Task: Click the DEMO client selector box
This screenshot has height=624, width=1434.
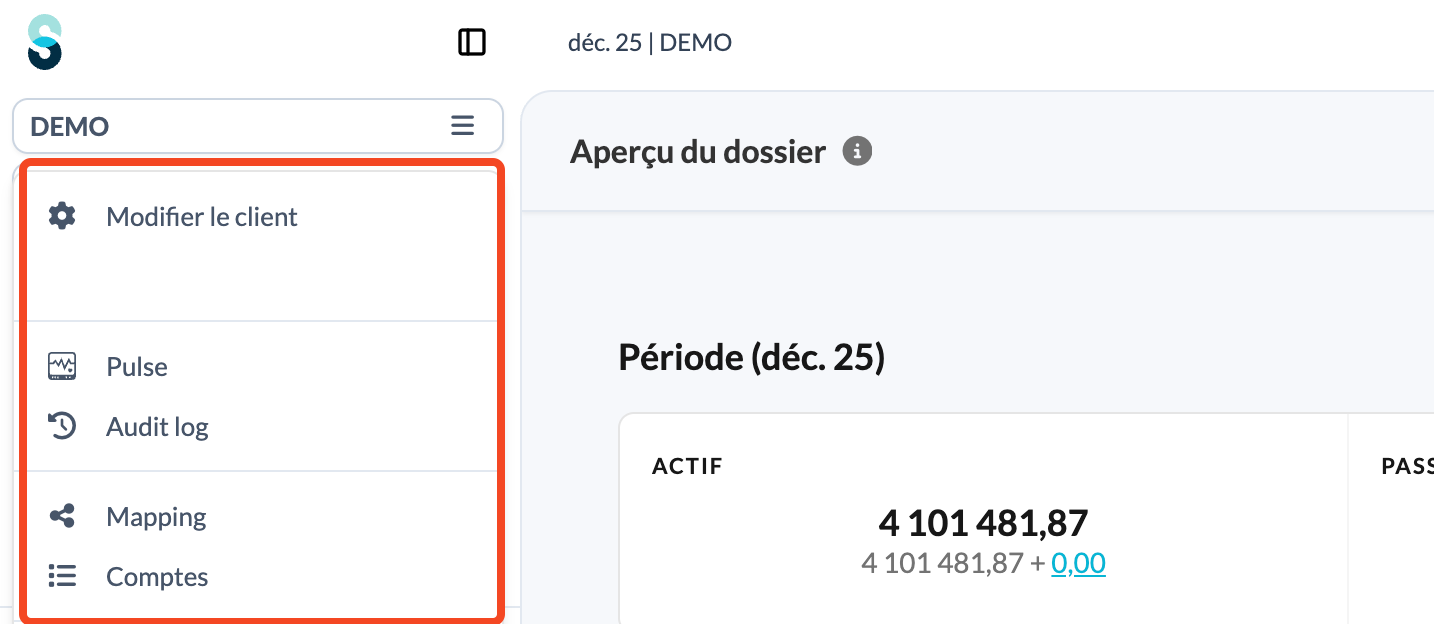Action: (258, 126)
